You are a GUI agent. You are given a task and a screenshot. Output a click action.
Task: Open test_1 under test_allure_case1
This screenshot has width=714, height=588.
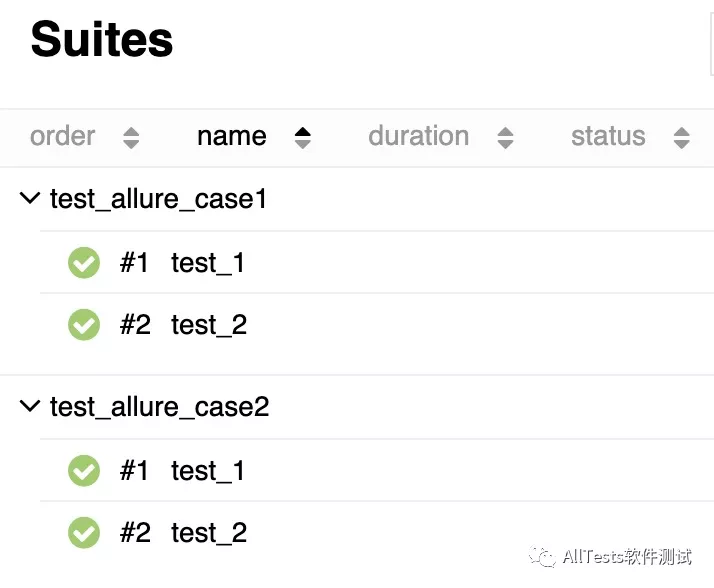click(208, 264)
